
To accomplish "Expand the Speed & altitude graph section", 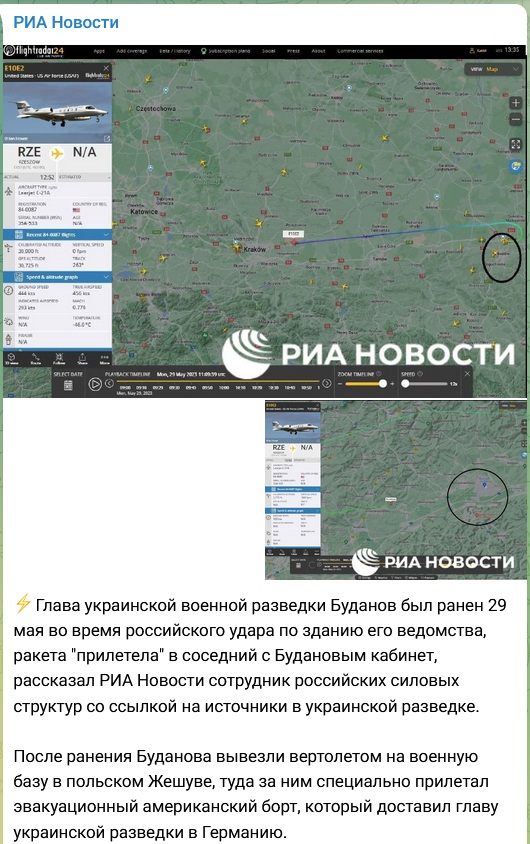I will (58, 277).
